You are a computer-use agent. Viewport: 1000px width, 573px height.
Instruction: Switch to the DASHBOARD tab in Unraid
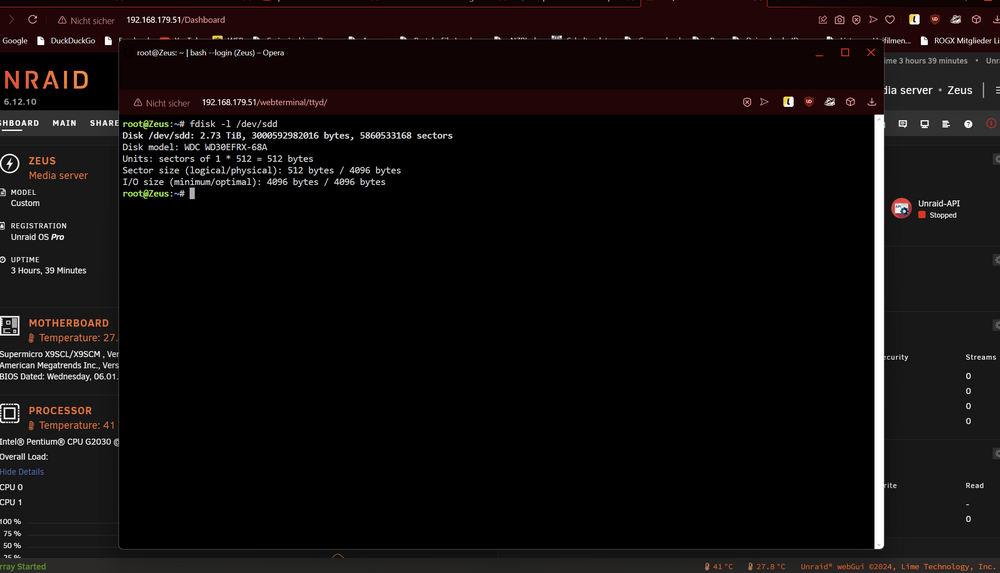click(19, 123)
